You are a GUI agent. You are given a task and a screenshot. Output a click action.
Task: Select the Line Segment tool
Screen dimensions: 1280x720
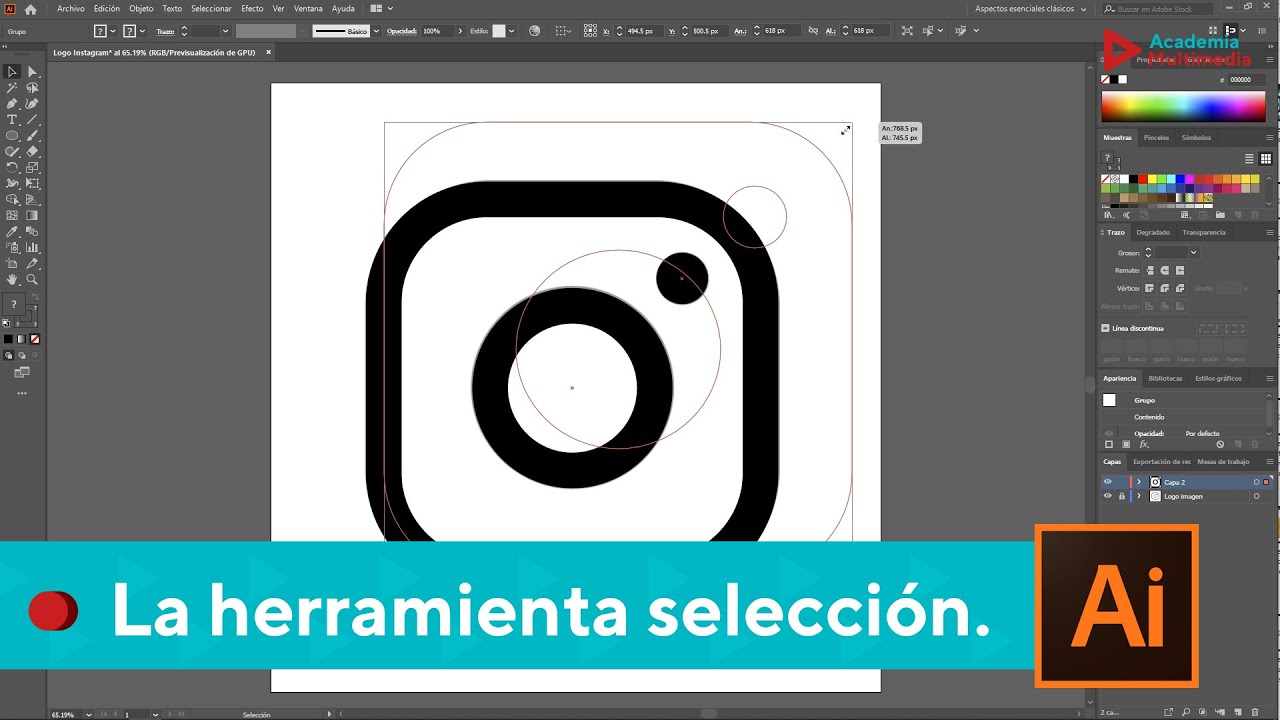[32, 120]
